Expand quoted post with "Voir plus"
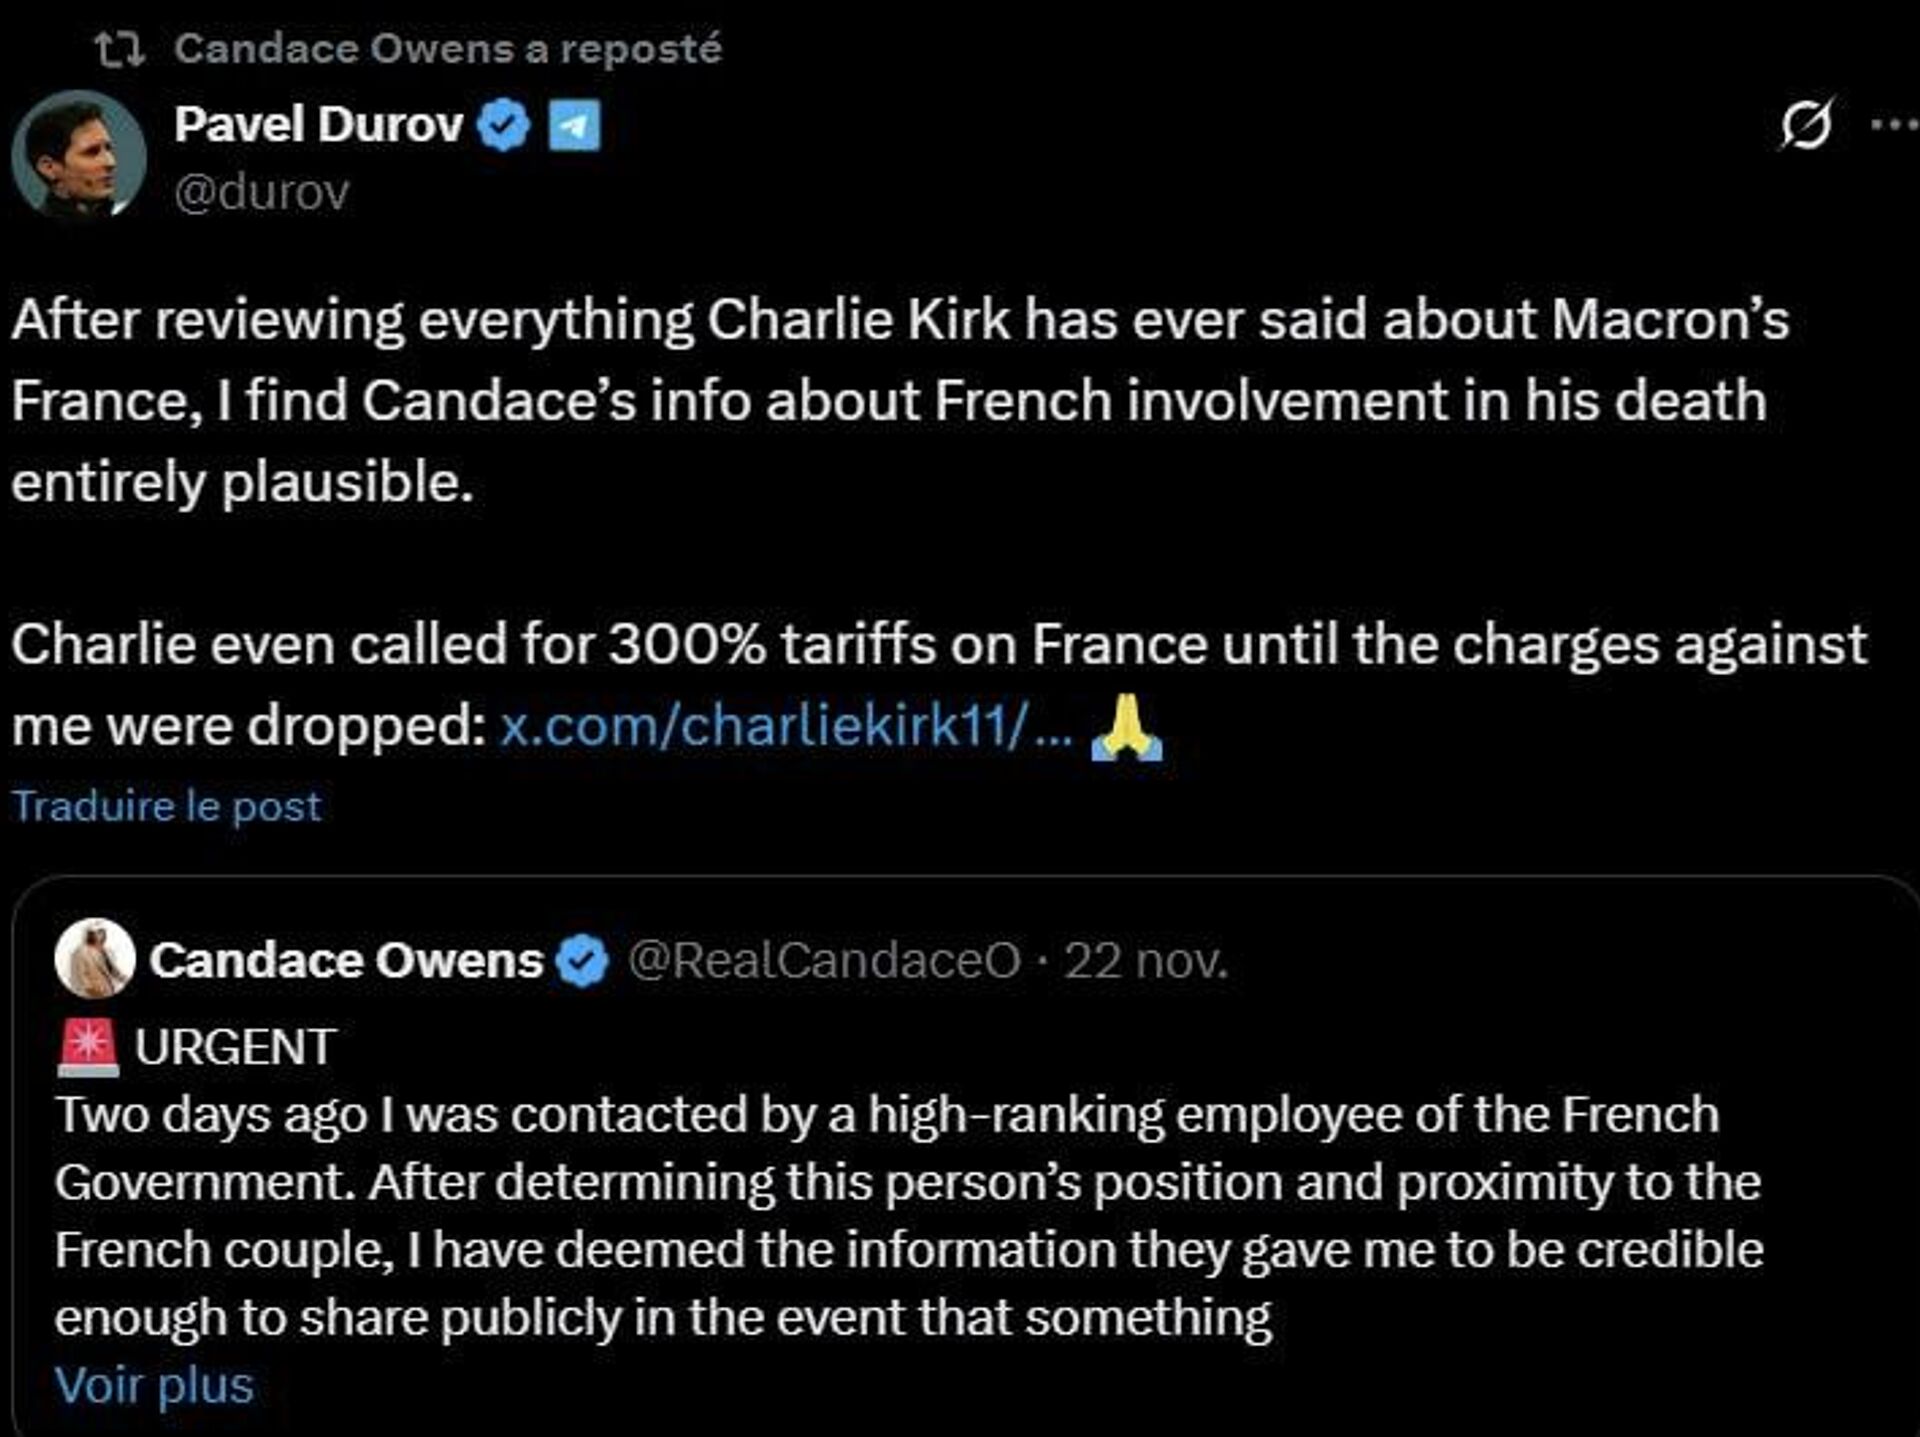Image resolution: width=1920 pixels, height=1437 pixels. [155, 1385]
